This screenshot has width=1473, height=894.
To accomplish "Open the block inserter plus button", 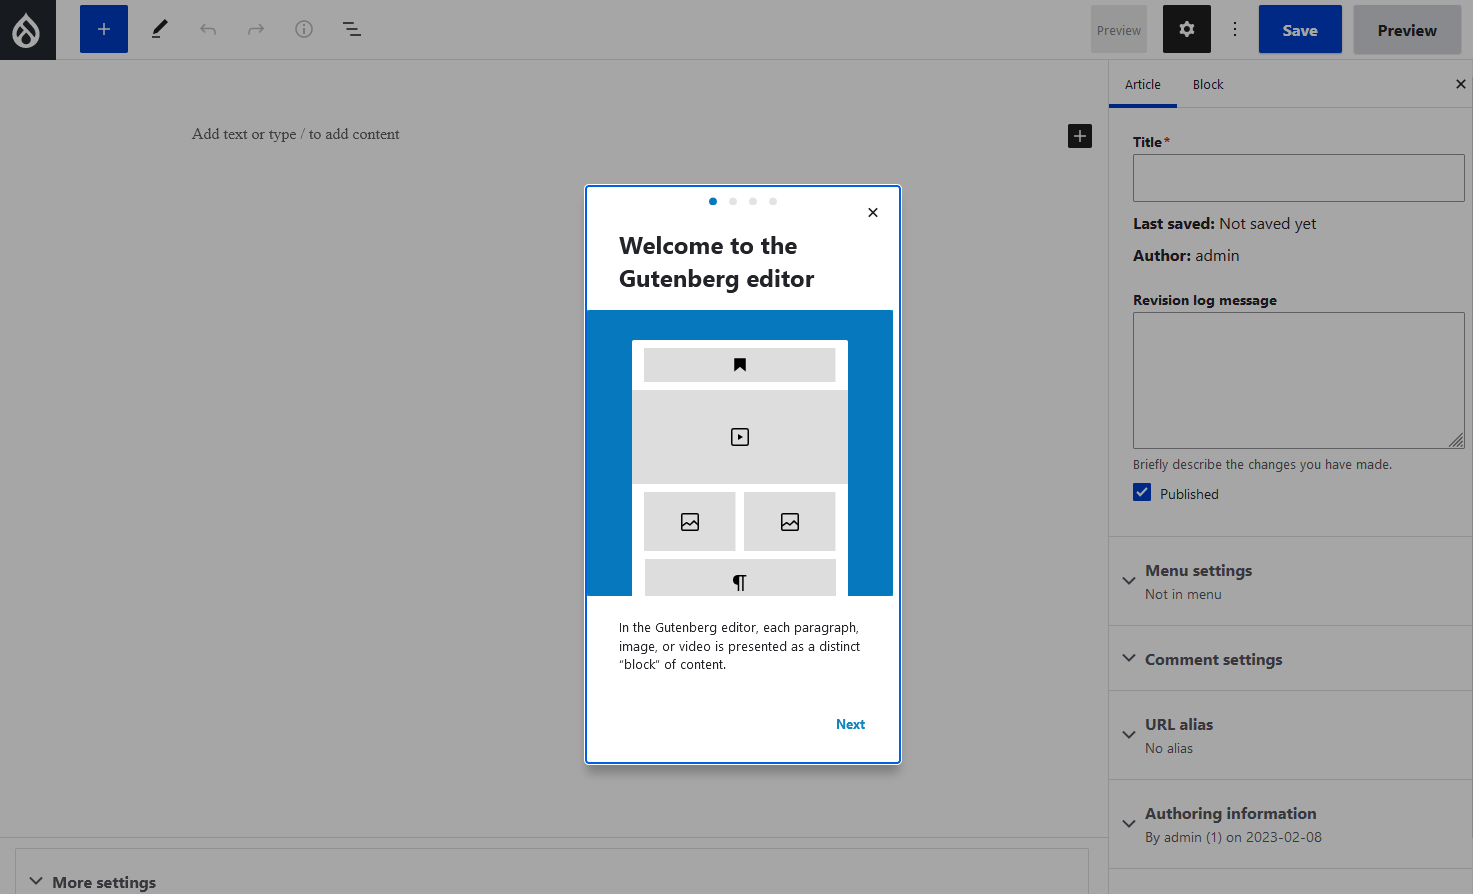I will tap(104, 29).
